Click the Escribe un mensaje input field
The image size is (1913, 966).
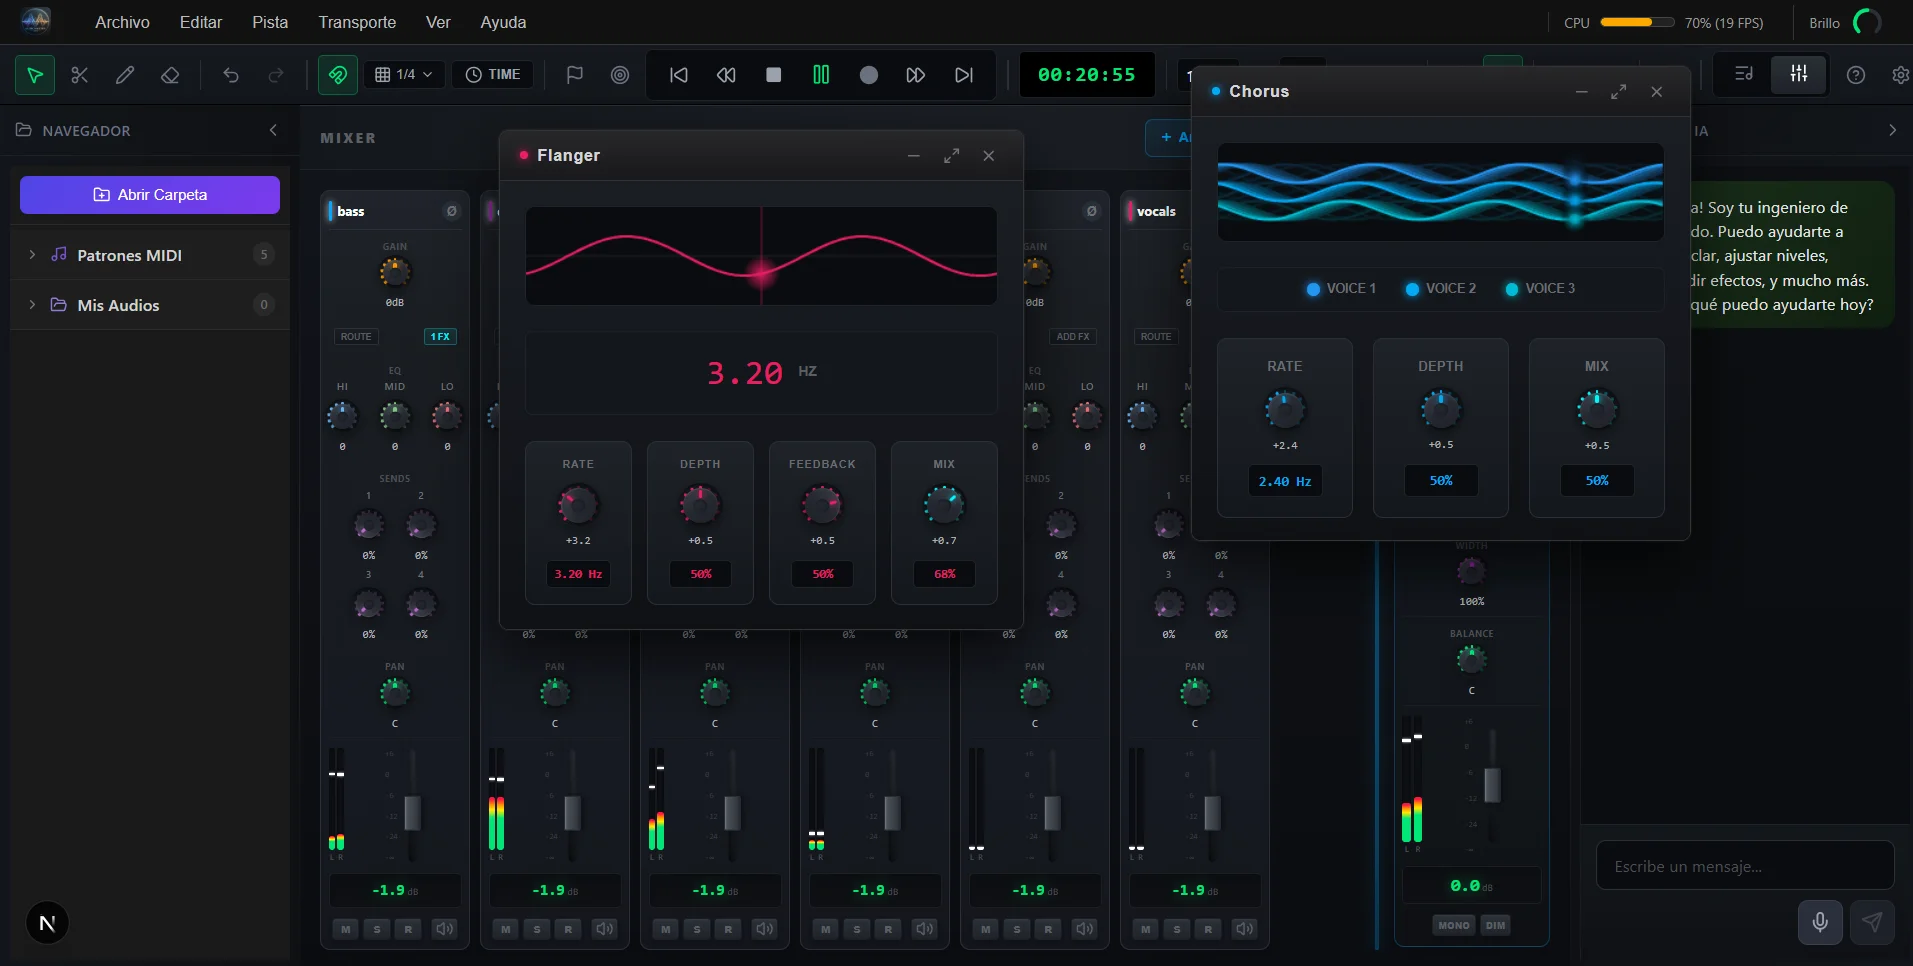click(x=1744, y=866)
